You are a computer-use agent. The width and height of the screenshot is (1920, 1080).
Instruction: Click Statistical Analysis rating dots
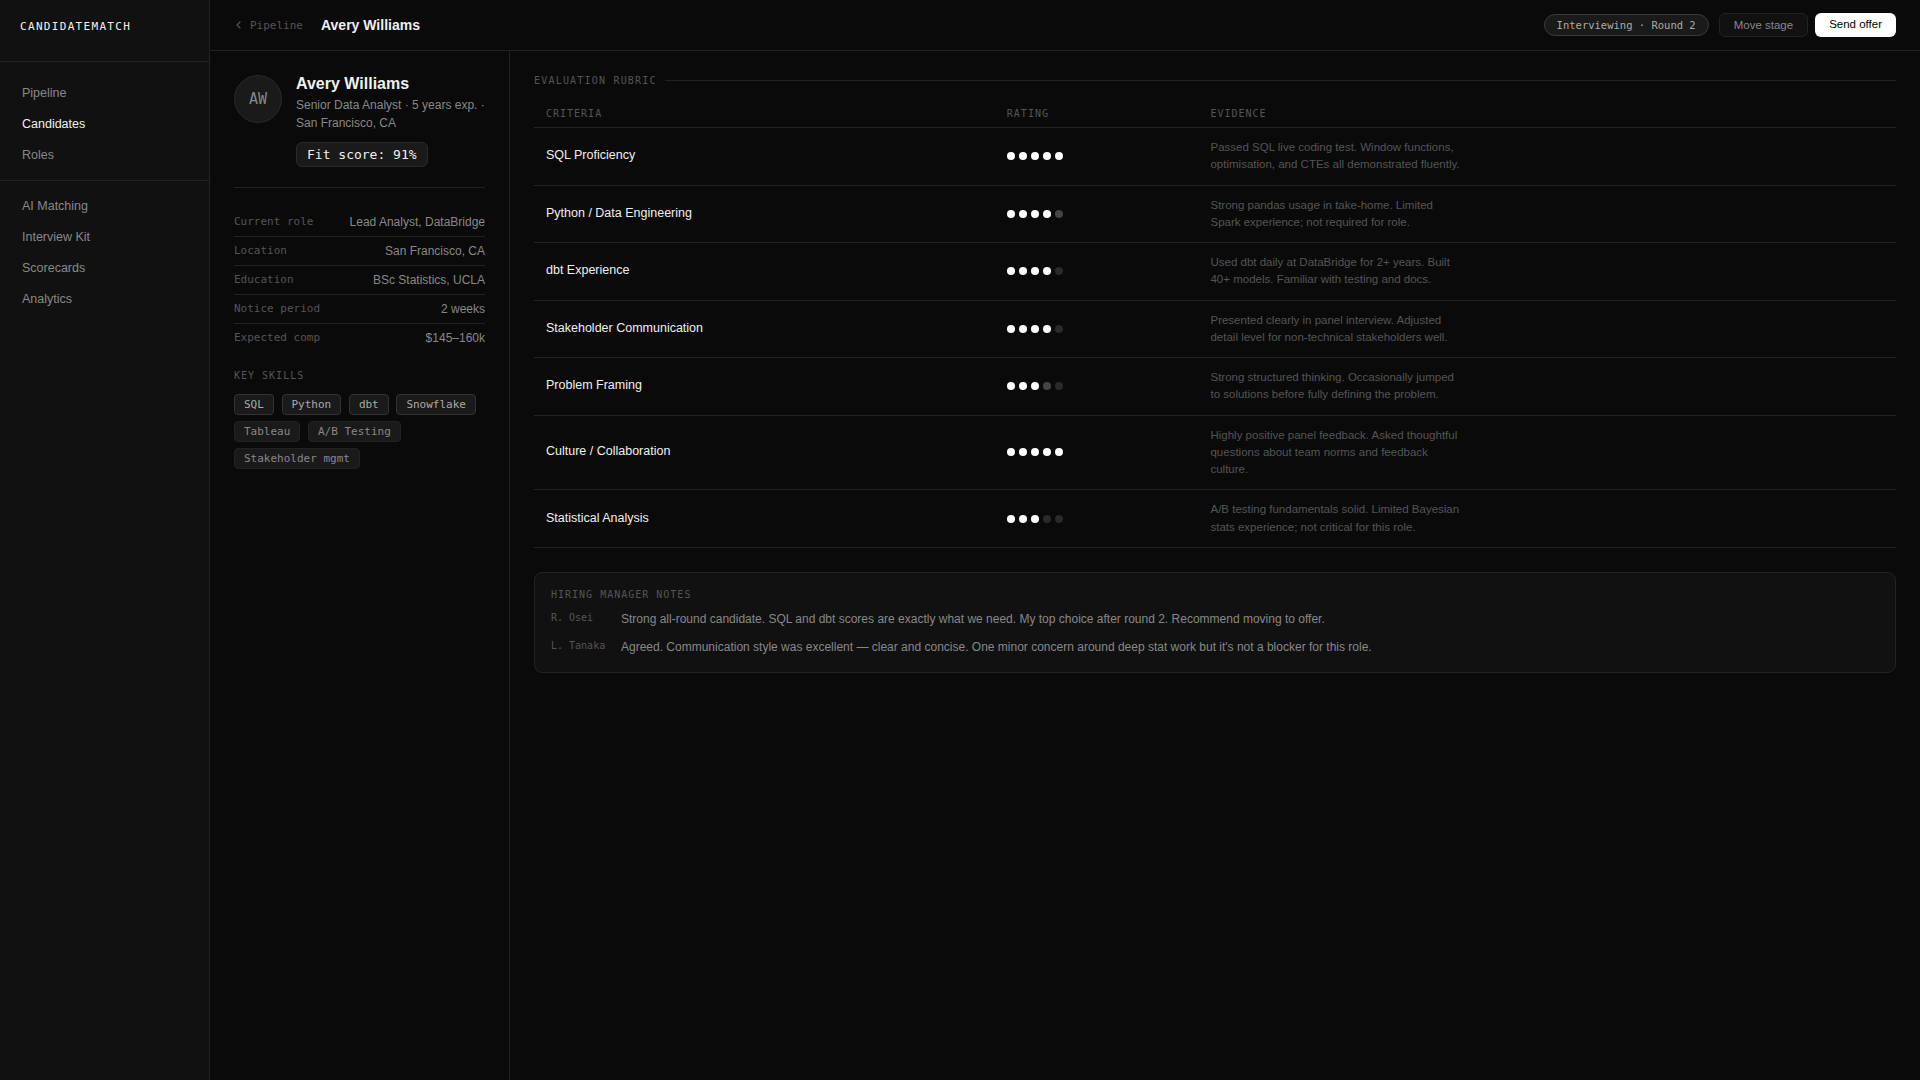(1034, 519)
